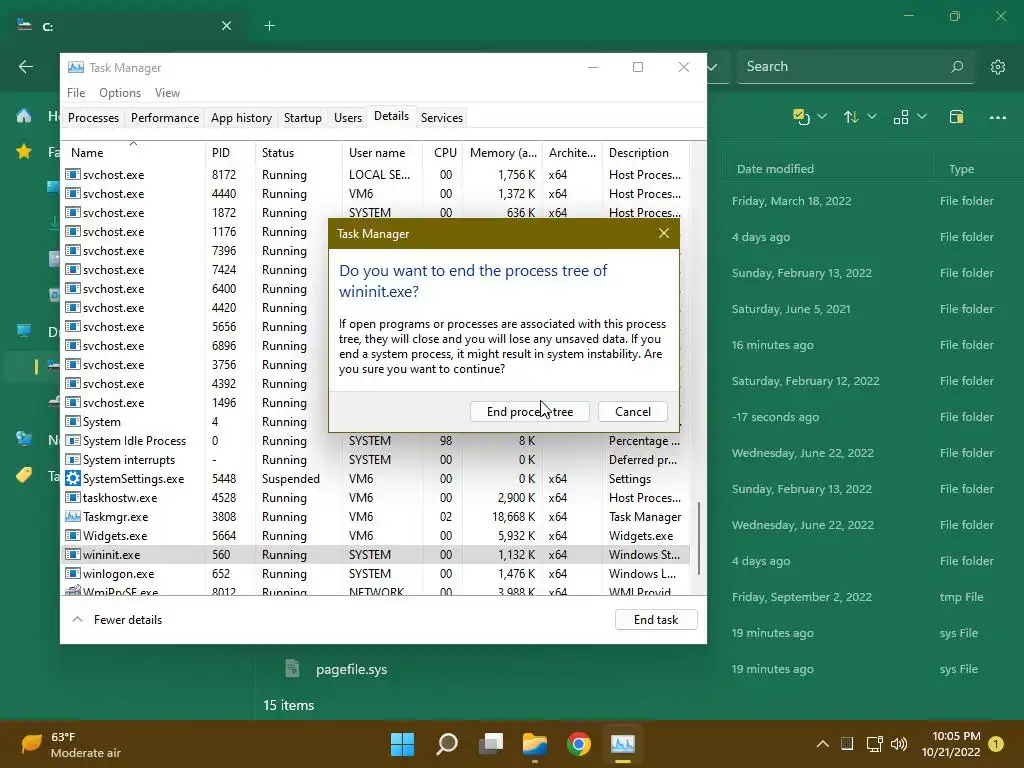Open the Windows Start menu
Viewport: 1024px width, 768px height.
pyautogui.click(x=402, y=744)
